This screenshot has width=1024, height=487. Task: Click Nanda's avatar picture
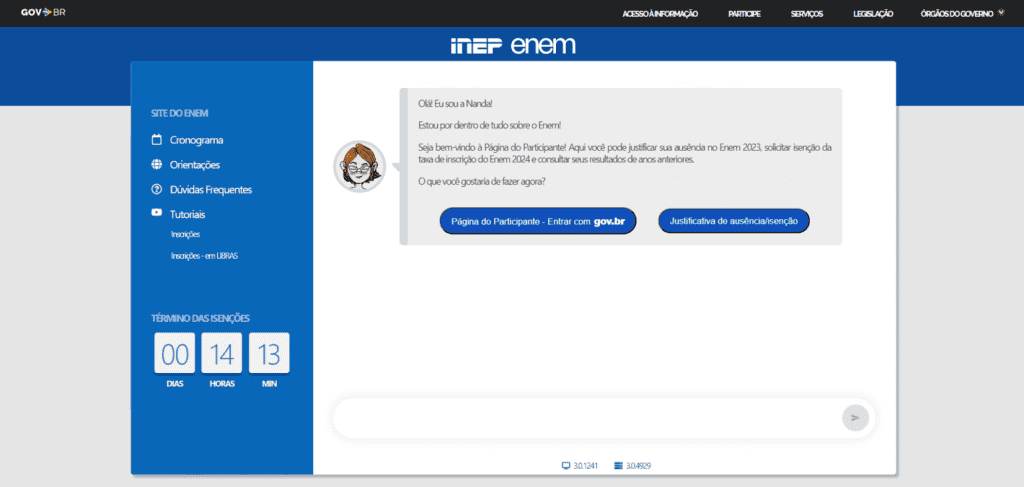tap(360, 166)
